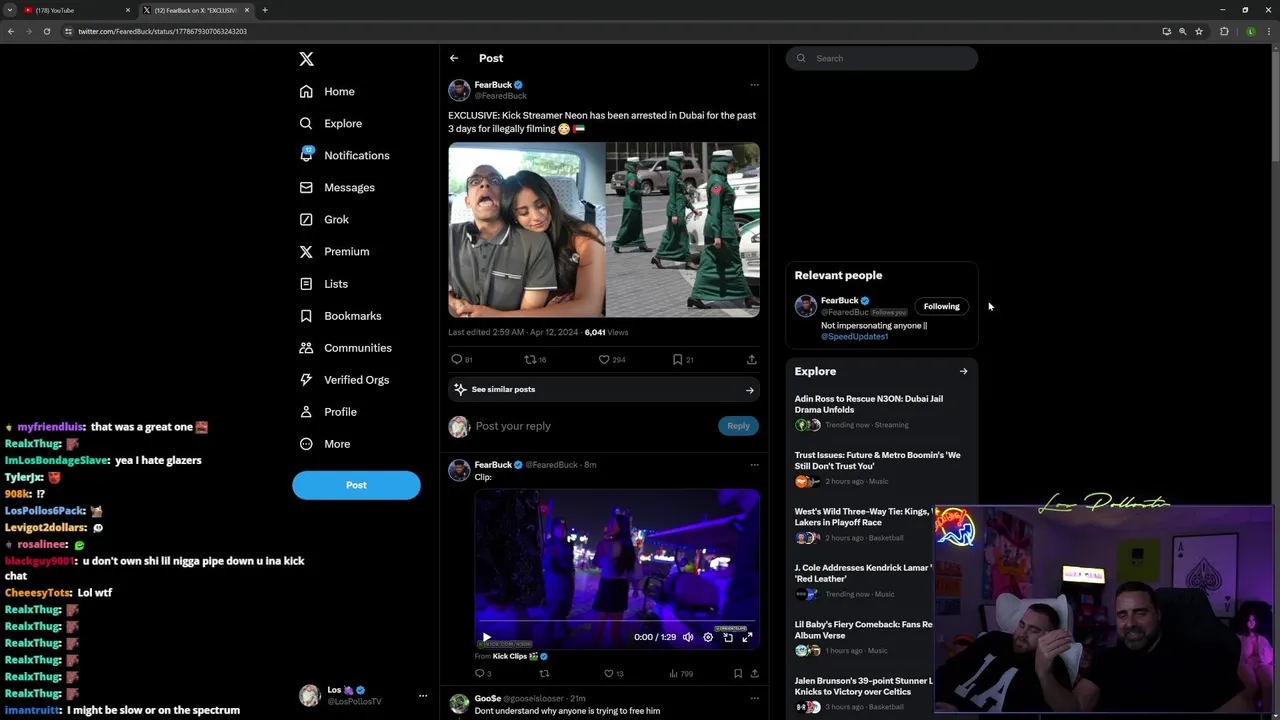This screenshot has height=720, width=1280.
Task: Open FearBuck's avatar on the main post
Action: point(459,90)
